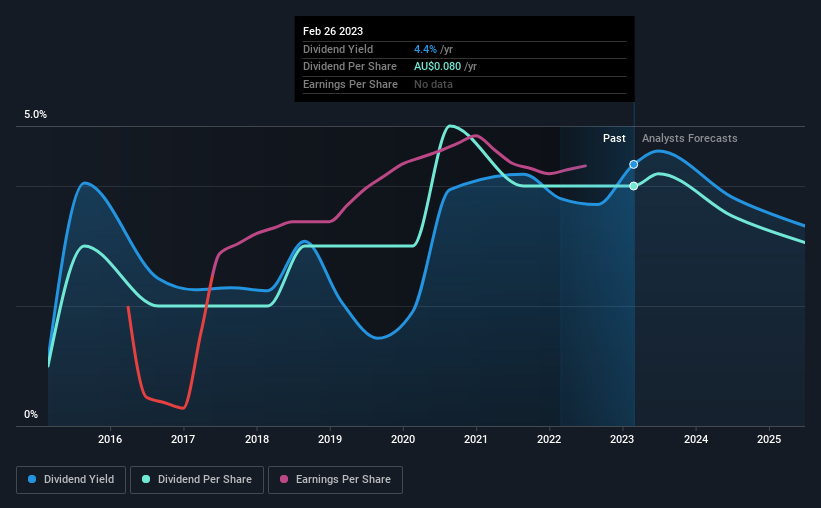Screen dimensions: 821x508
Task: Toggle the Dividend Per Share legend button
Action: coord(197,480)
